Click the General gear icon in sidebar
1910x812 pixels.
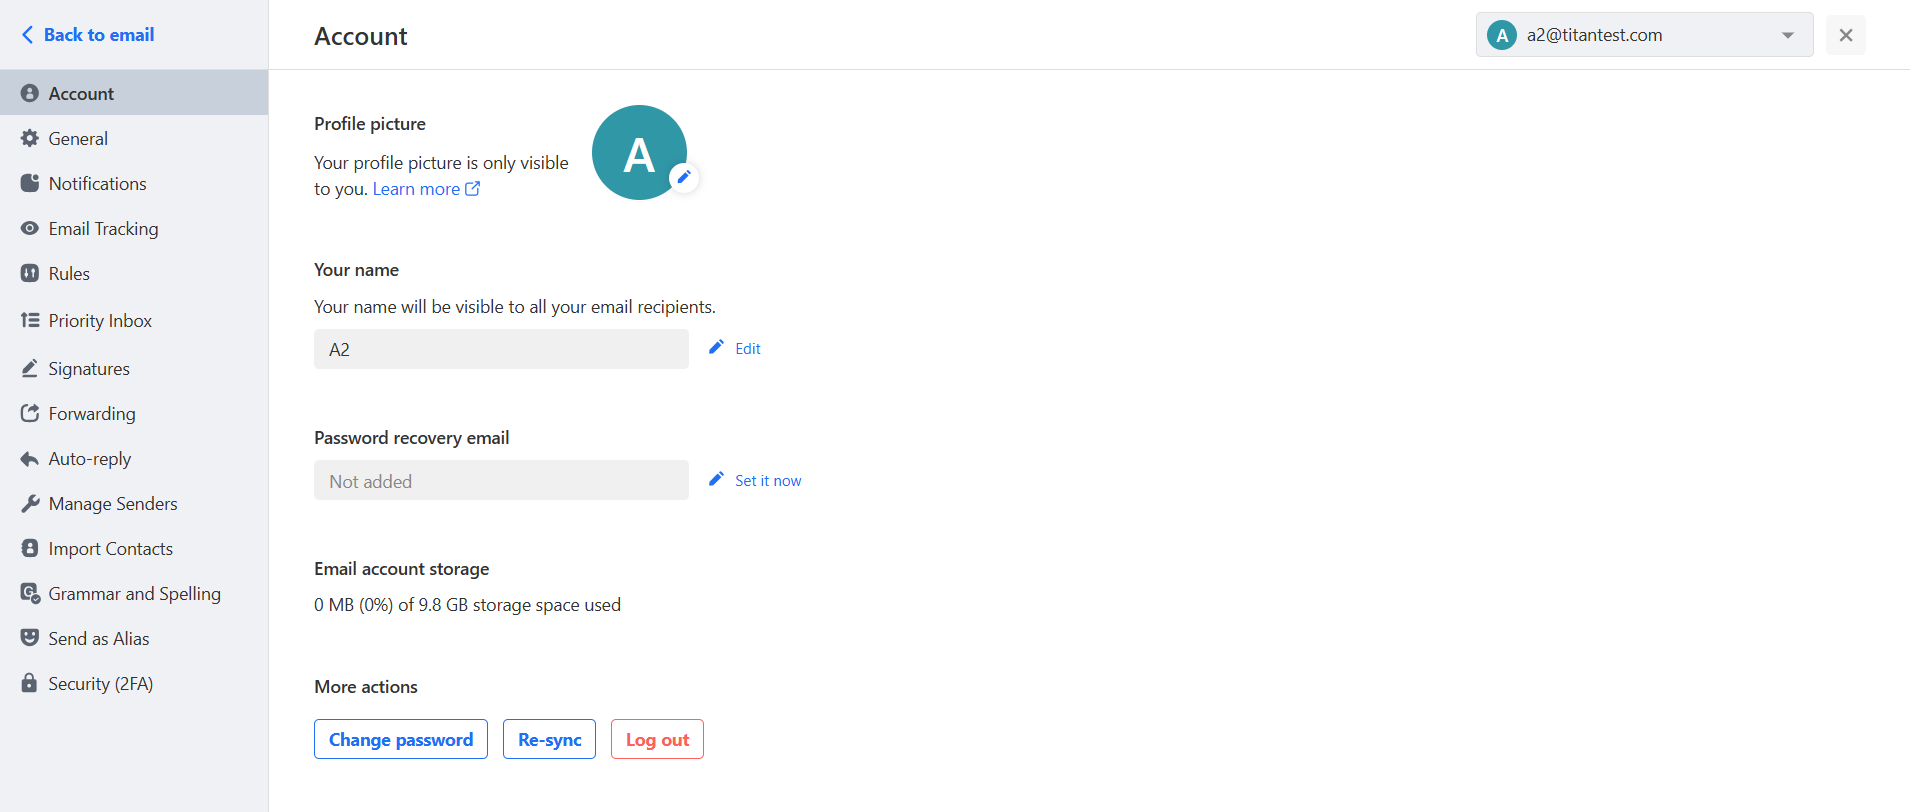(30, 138)
